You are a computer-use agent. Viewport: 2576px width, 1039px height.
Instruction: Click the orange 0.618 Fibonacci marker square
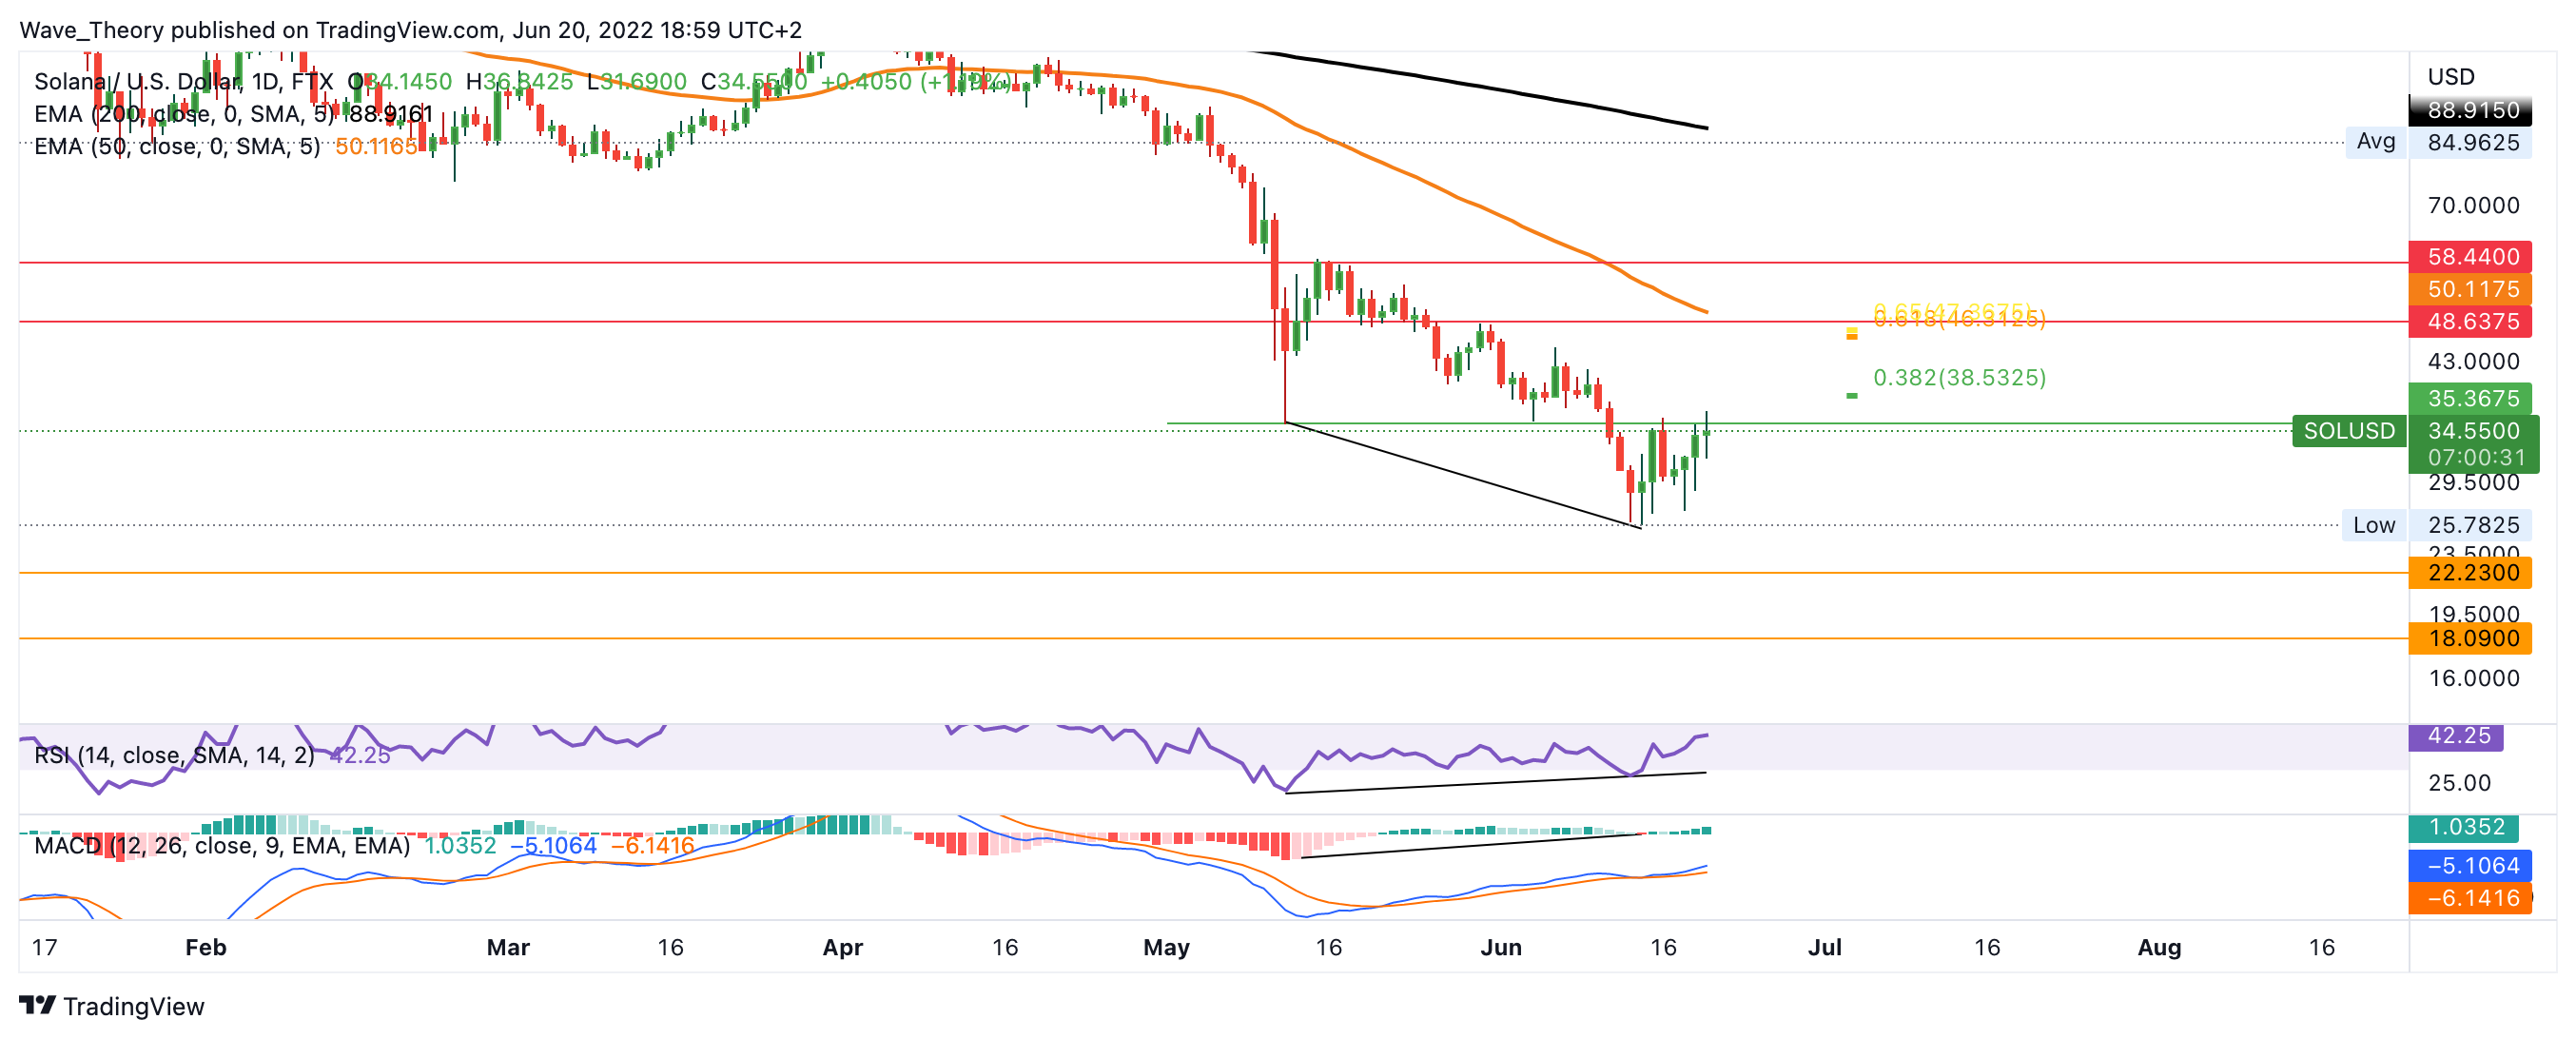coord(1851,335)
